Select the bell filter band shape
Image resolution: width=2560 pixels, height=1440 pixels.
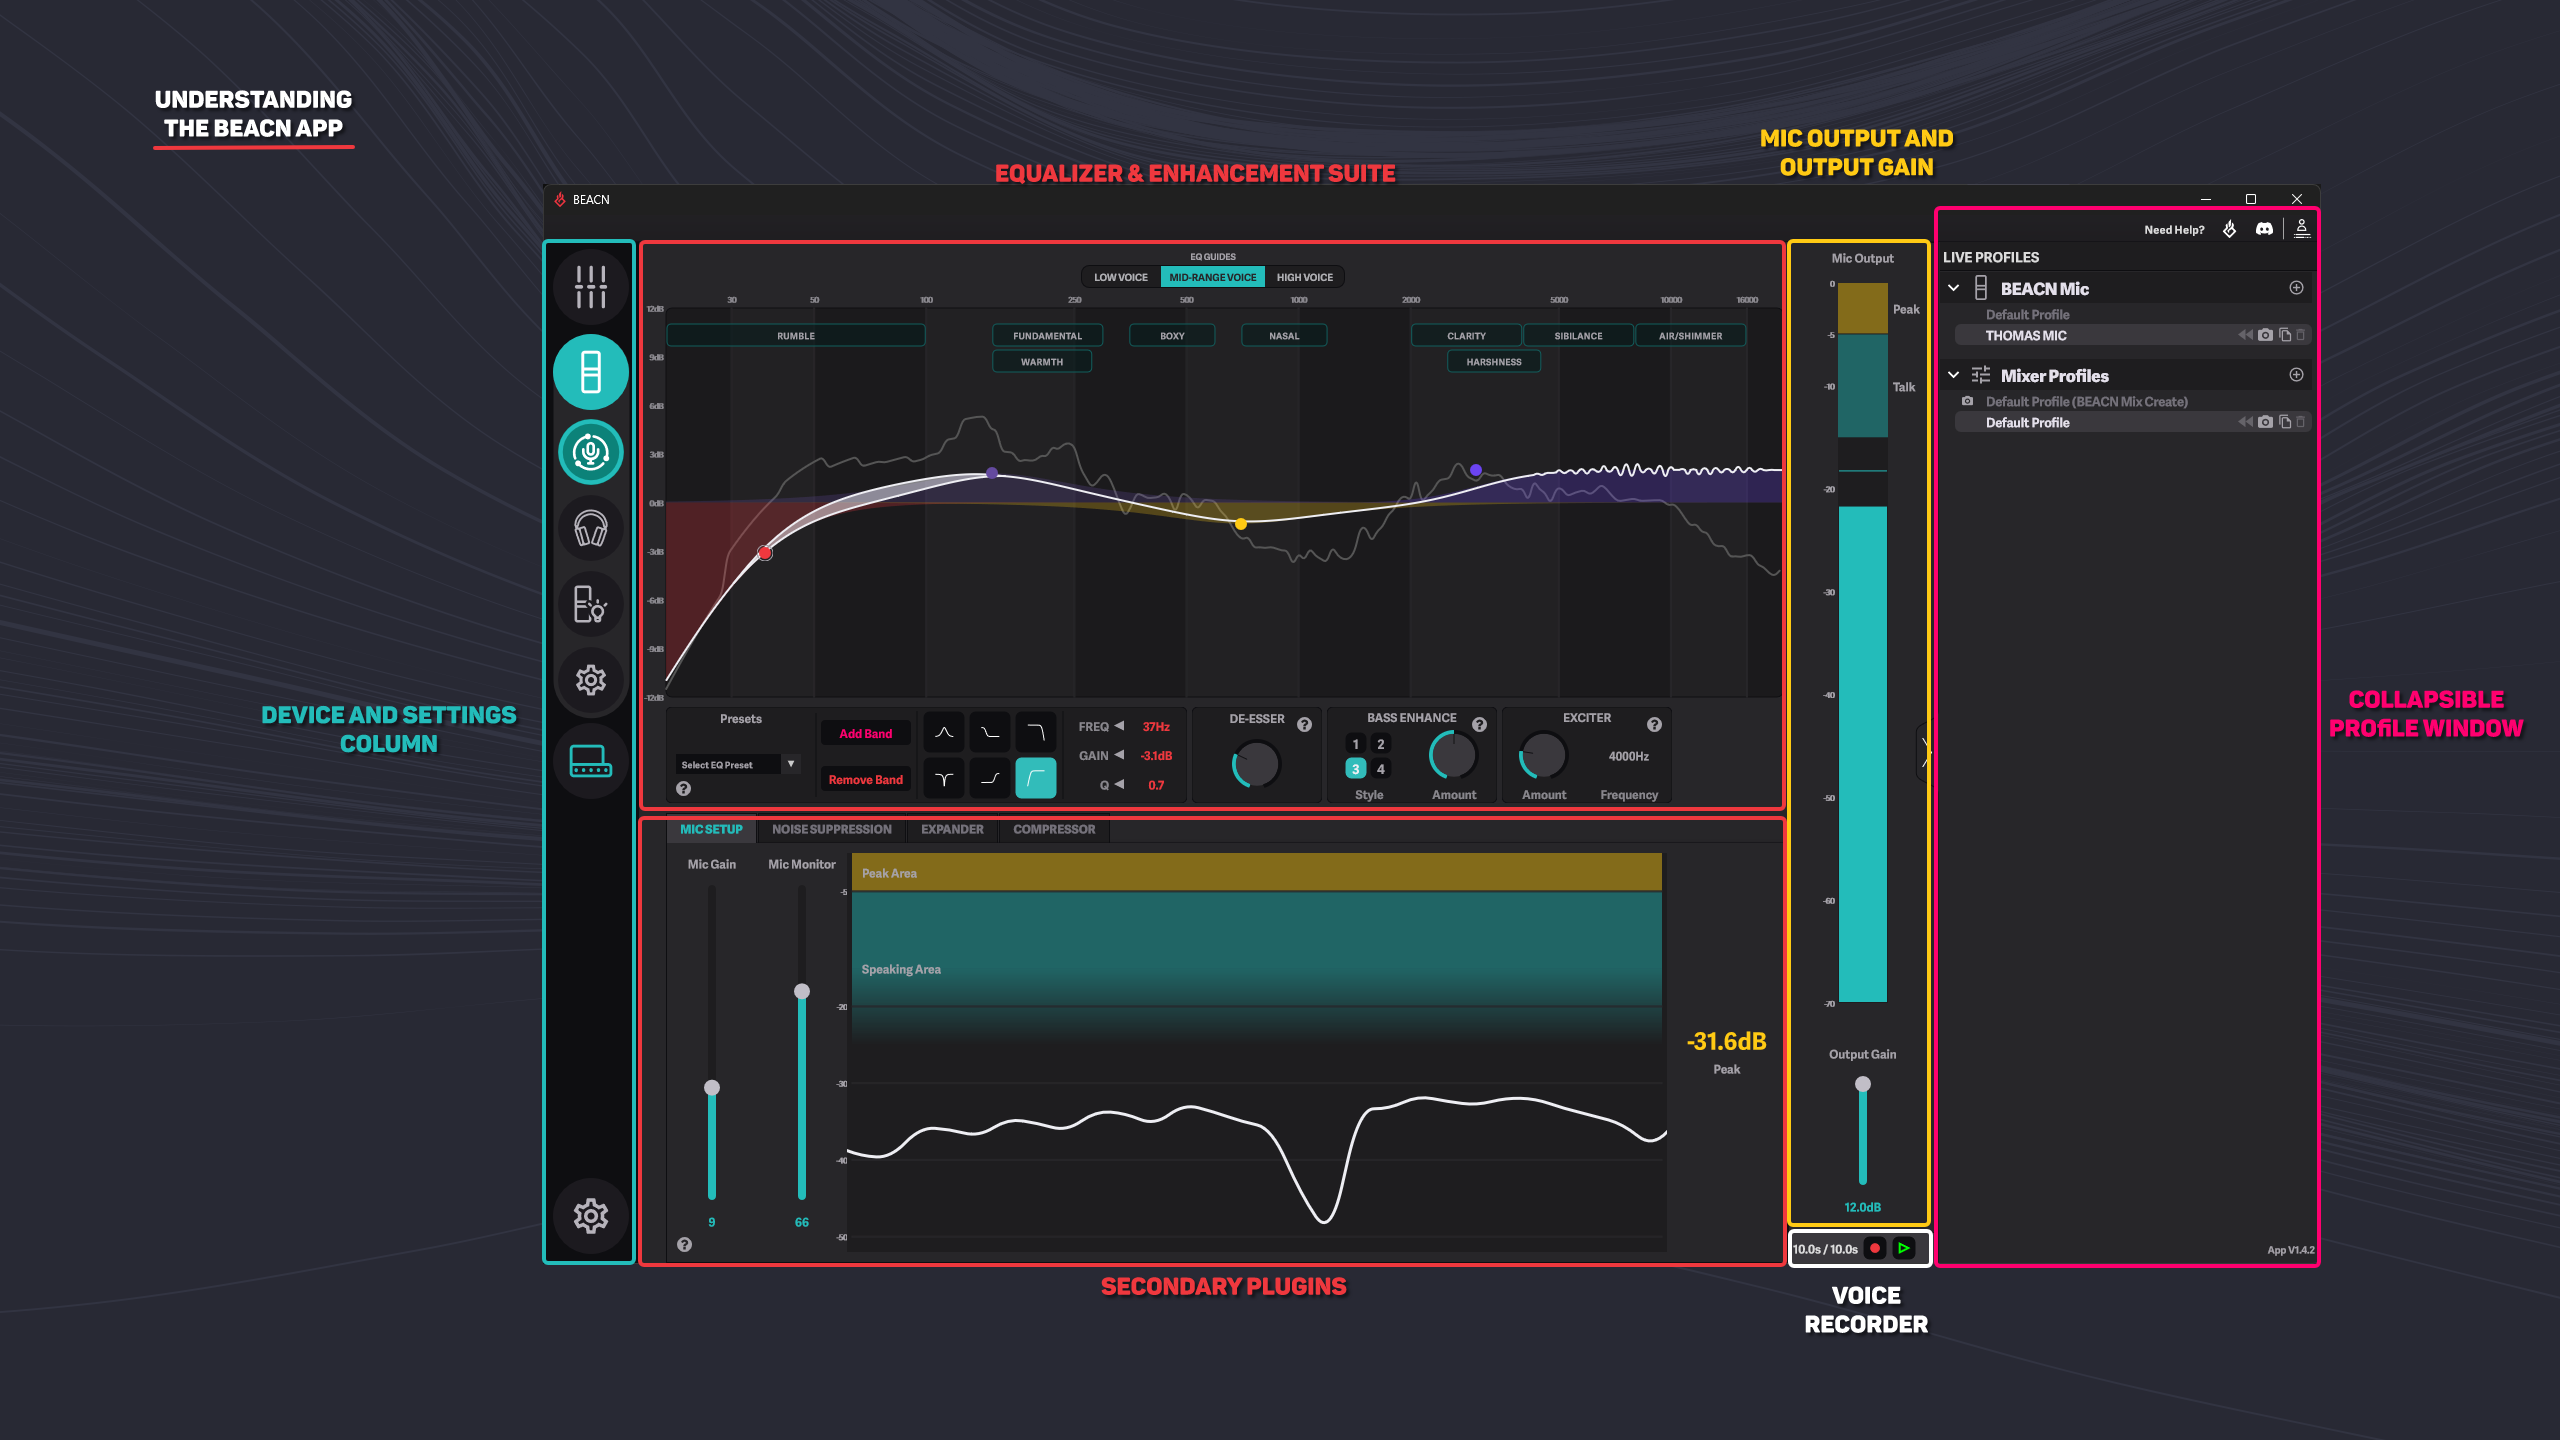click(x=944, y=733)
